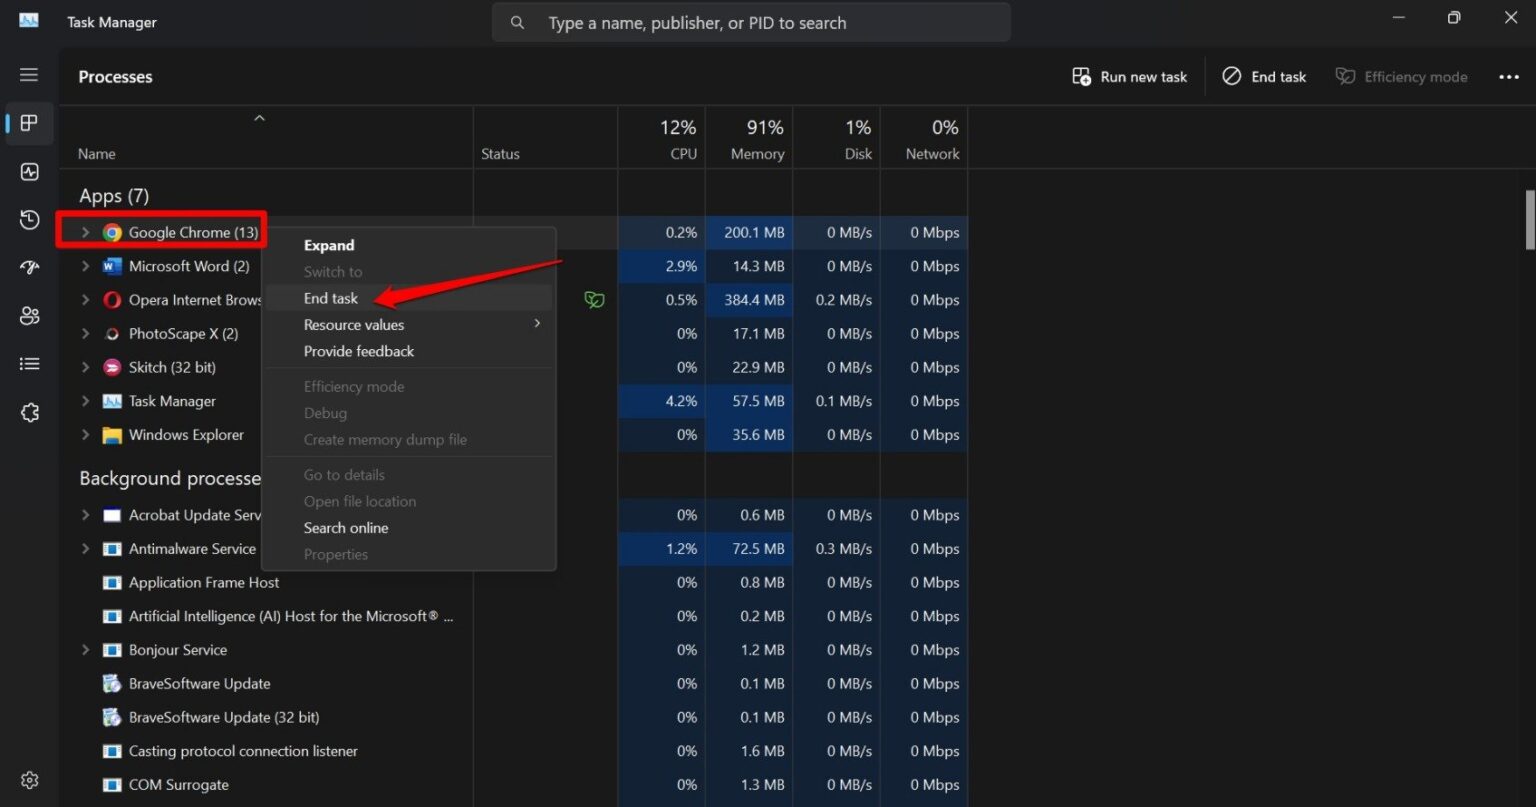
Task: Open App history from sidebar
Action: 29,220
